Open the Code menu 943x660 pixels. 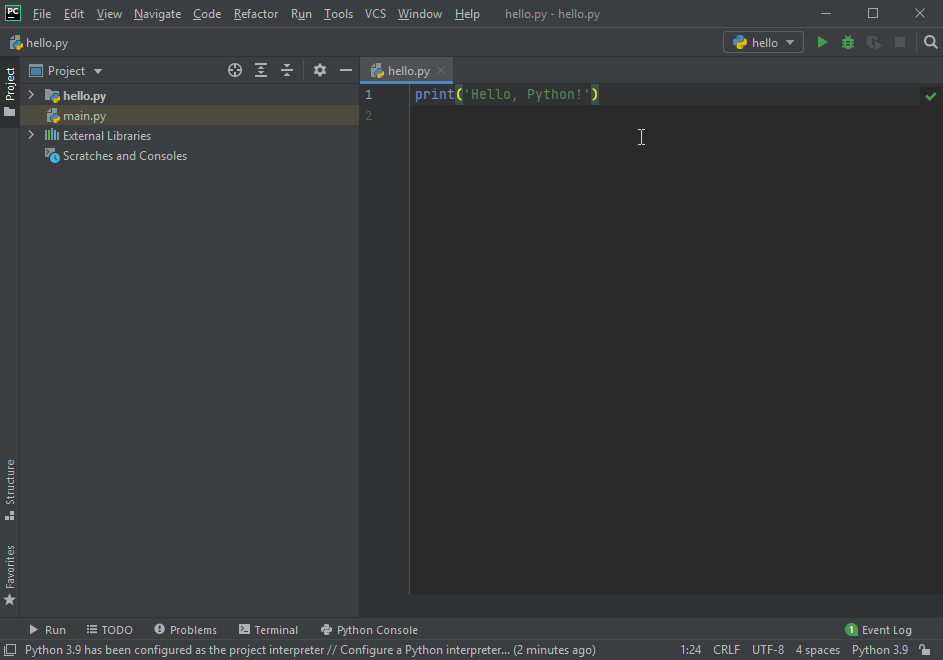[x=207, y=14]
